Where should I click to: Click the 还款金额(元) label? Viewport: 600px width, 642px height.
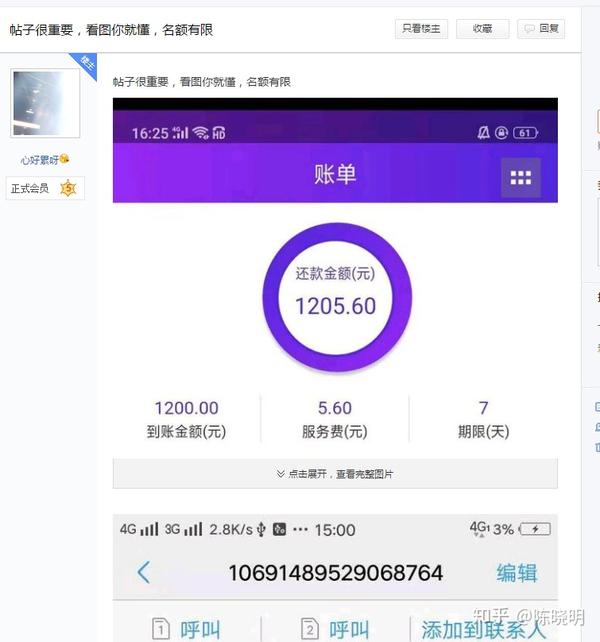335,274
